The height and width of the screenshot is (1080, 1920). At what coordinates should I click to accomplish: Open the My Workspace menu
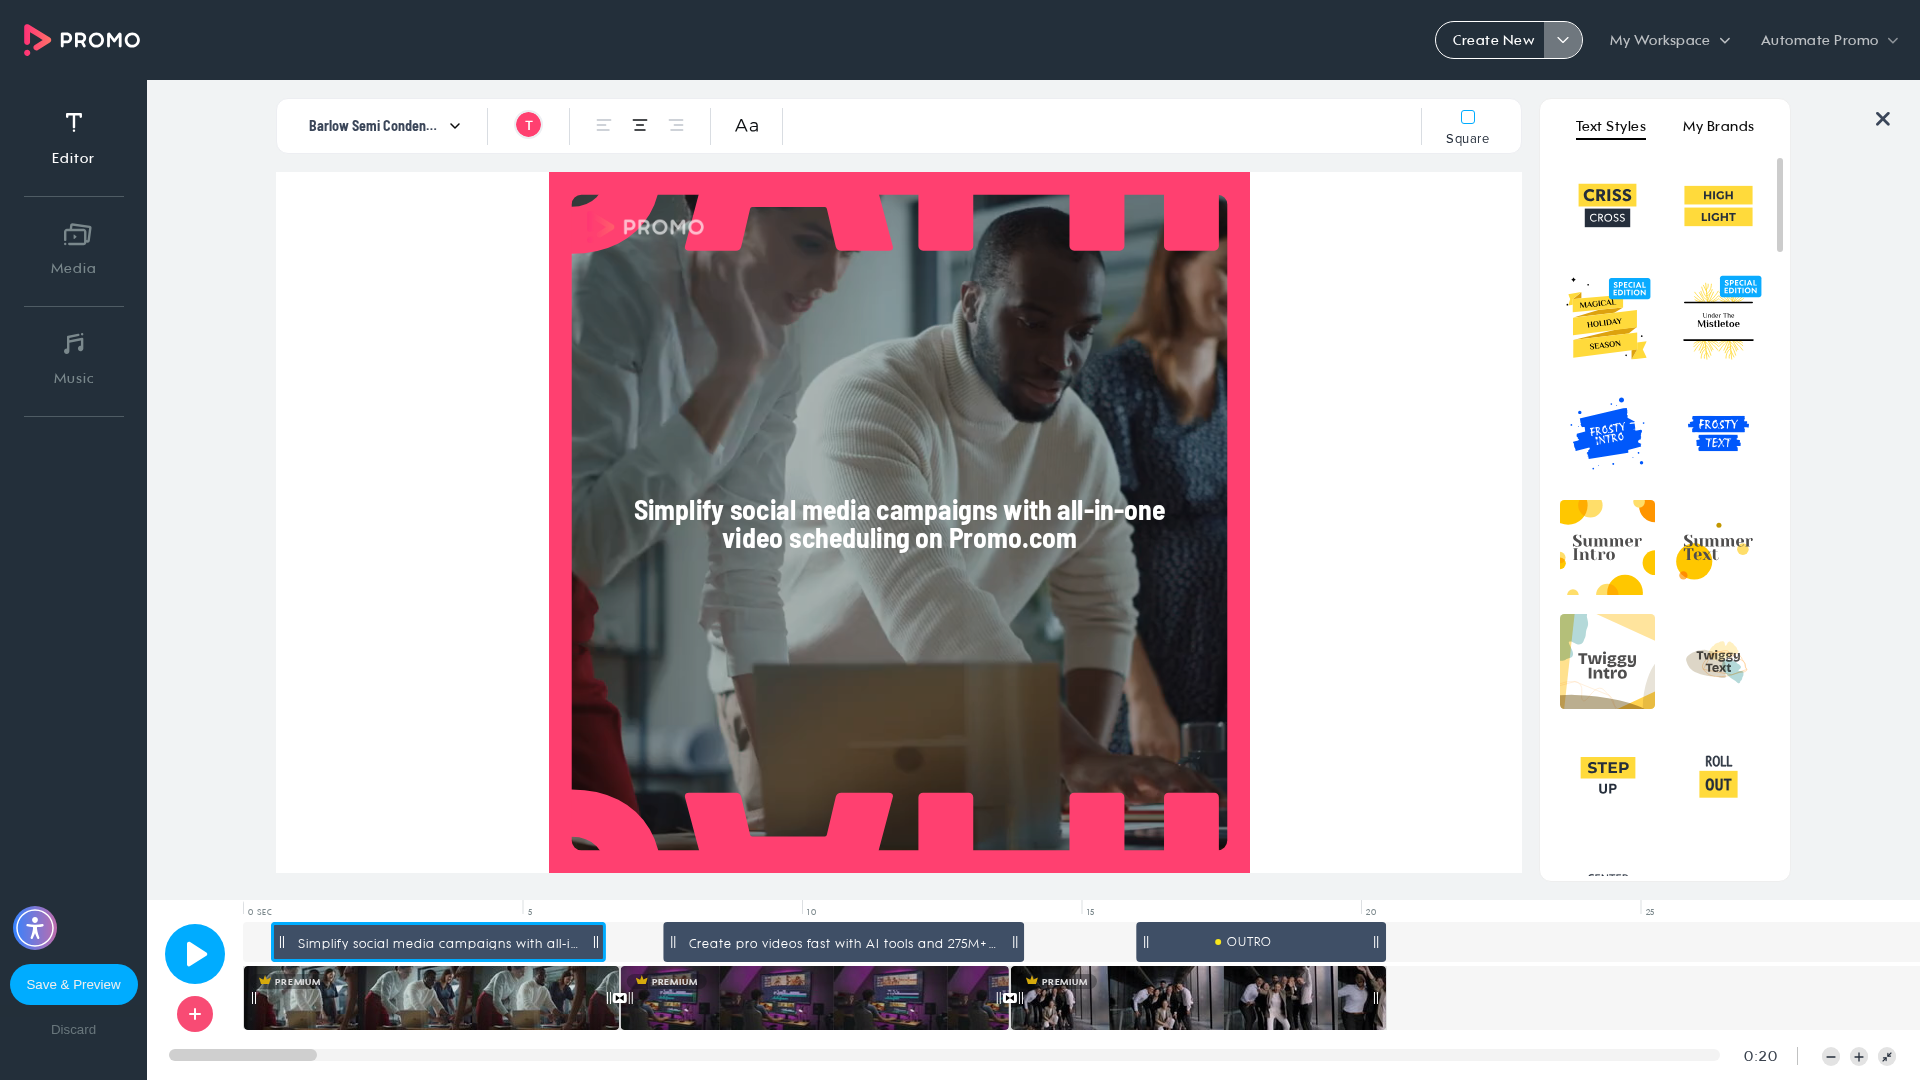[x=1670, y=40]
